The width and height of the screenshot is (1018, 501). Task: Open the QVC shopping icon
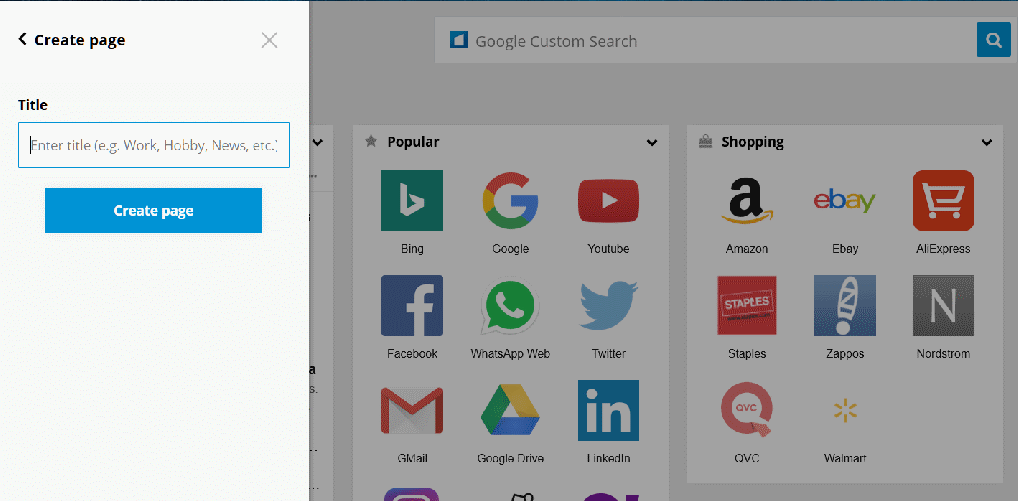click(x=746, y=409)
